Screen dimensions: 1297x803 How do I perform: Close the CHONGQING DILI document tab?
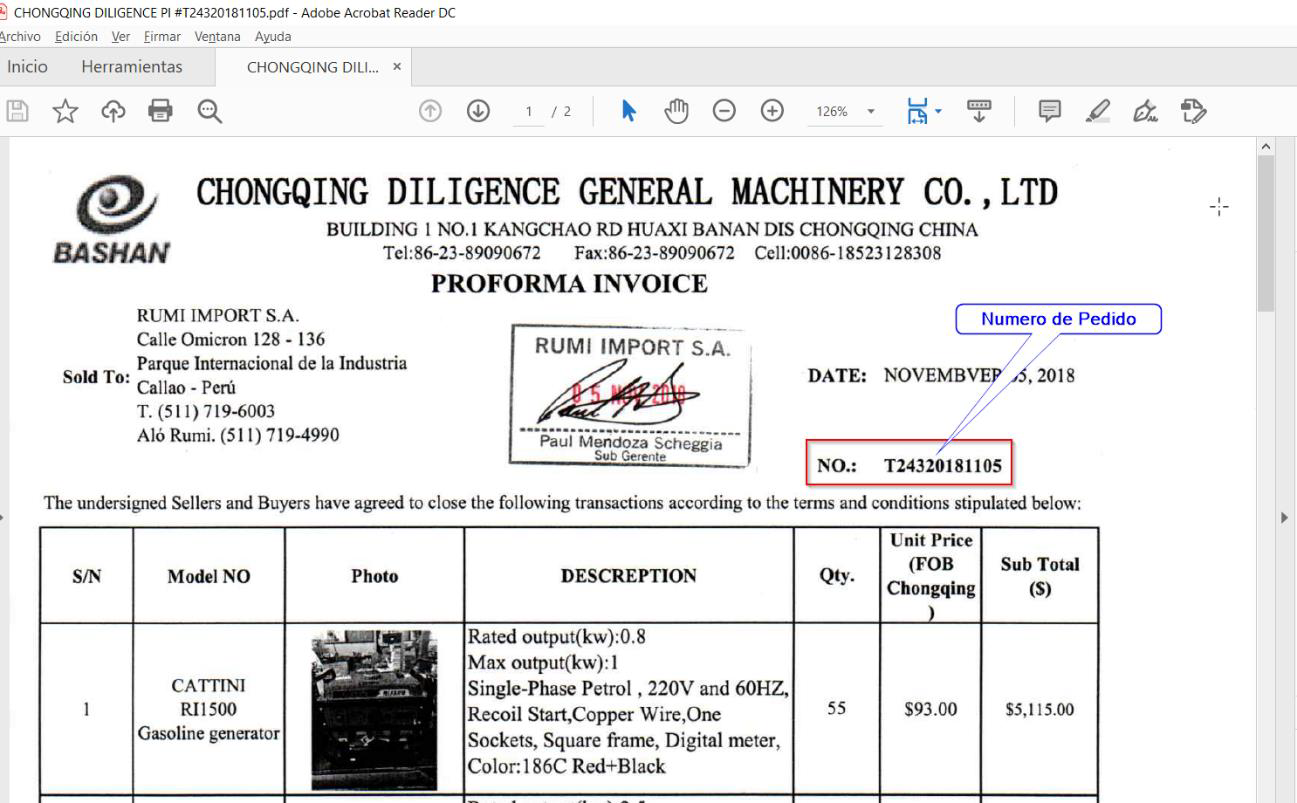click(x=397, y=66)
